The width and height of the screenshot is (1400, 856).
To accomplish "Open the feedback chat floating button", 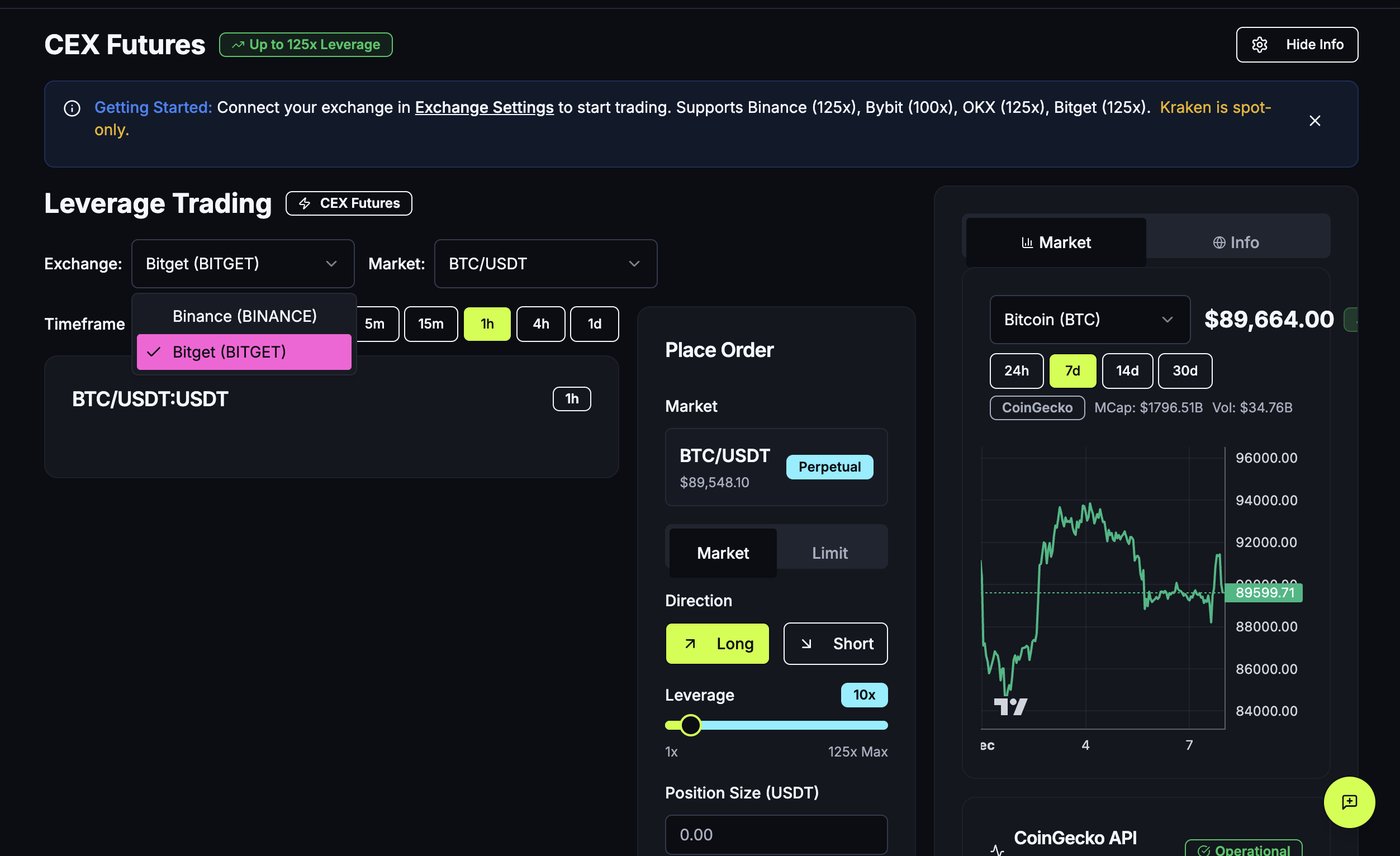I will tap(1350, 802).
